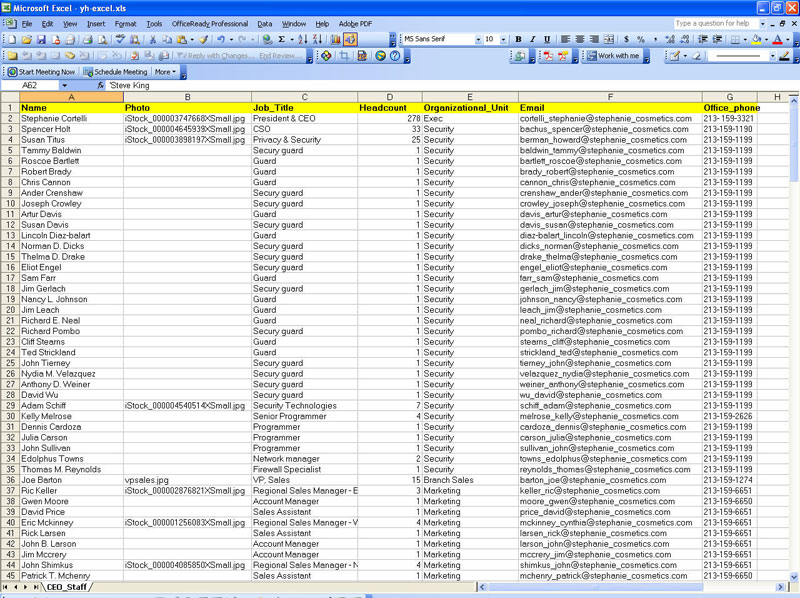Viewport: 800px width, 598px height.
Task: Click the crop tool icon
Action: pos(344,56)
